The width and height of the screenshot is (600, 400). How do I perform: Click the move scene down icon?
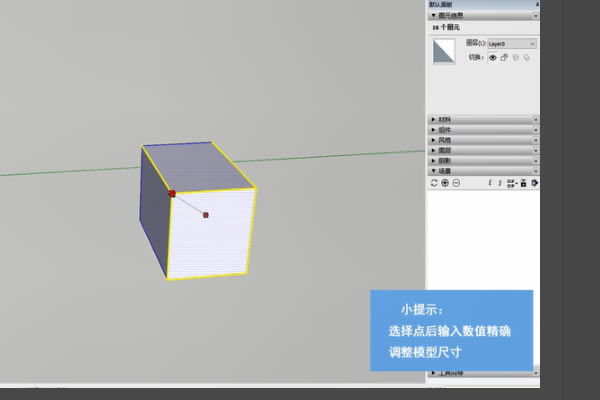pyautogui.click(x=500, y=183)
